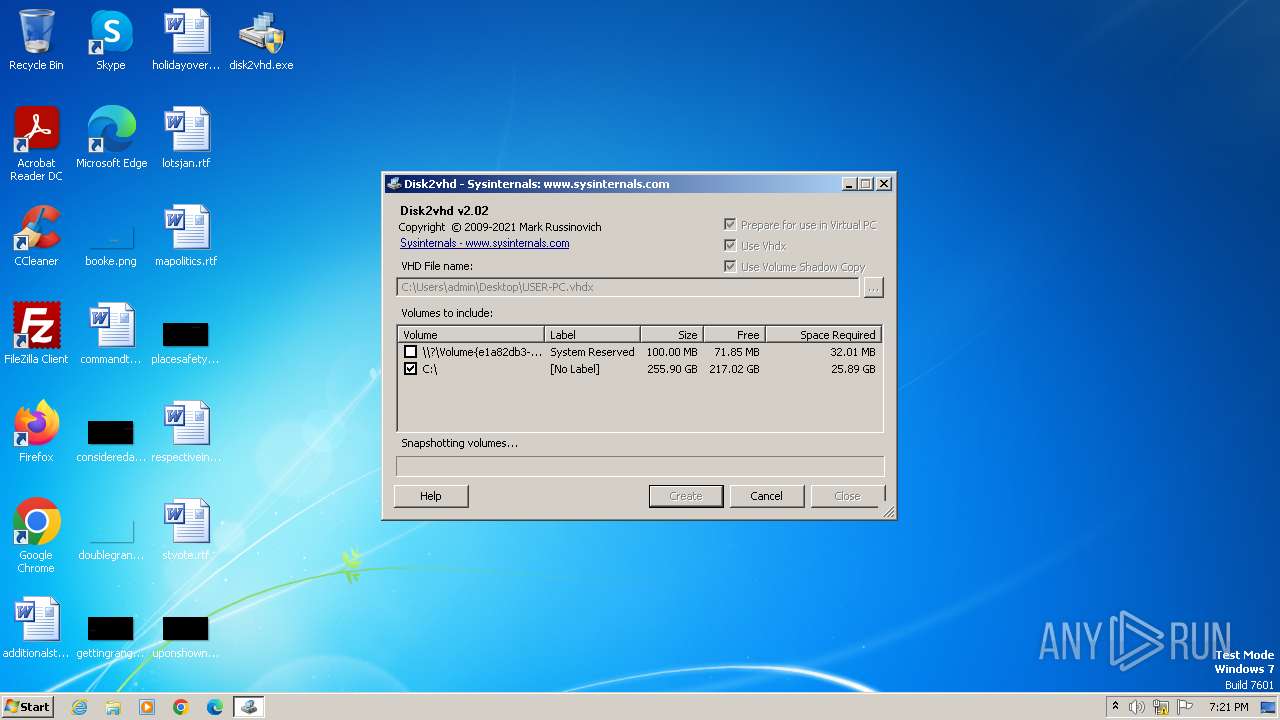Open CCleaner desktop shortcut
This screenshot has height=720, width=1280.
(36, 236)
